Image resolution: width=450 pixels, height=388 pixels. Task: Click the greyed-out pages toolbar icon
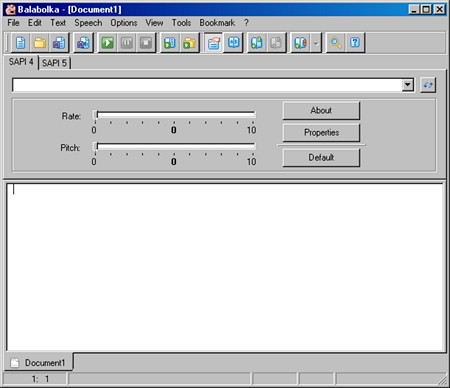click(276, 43)
